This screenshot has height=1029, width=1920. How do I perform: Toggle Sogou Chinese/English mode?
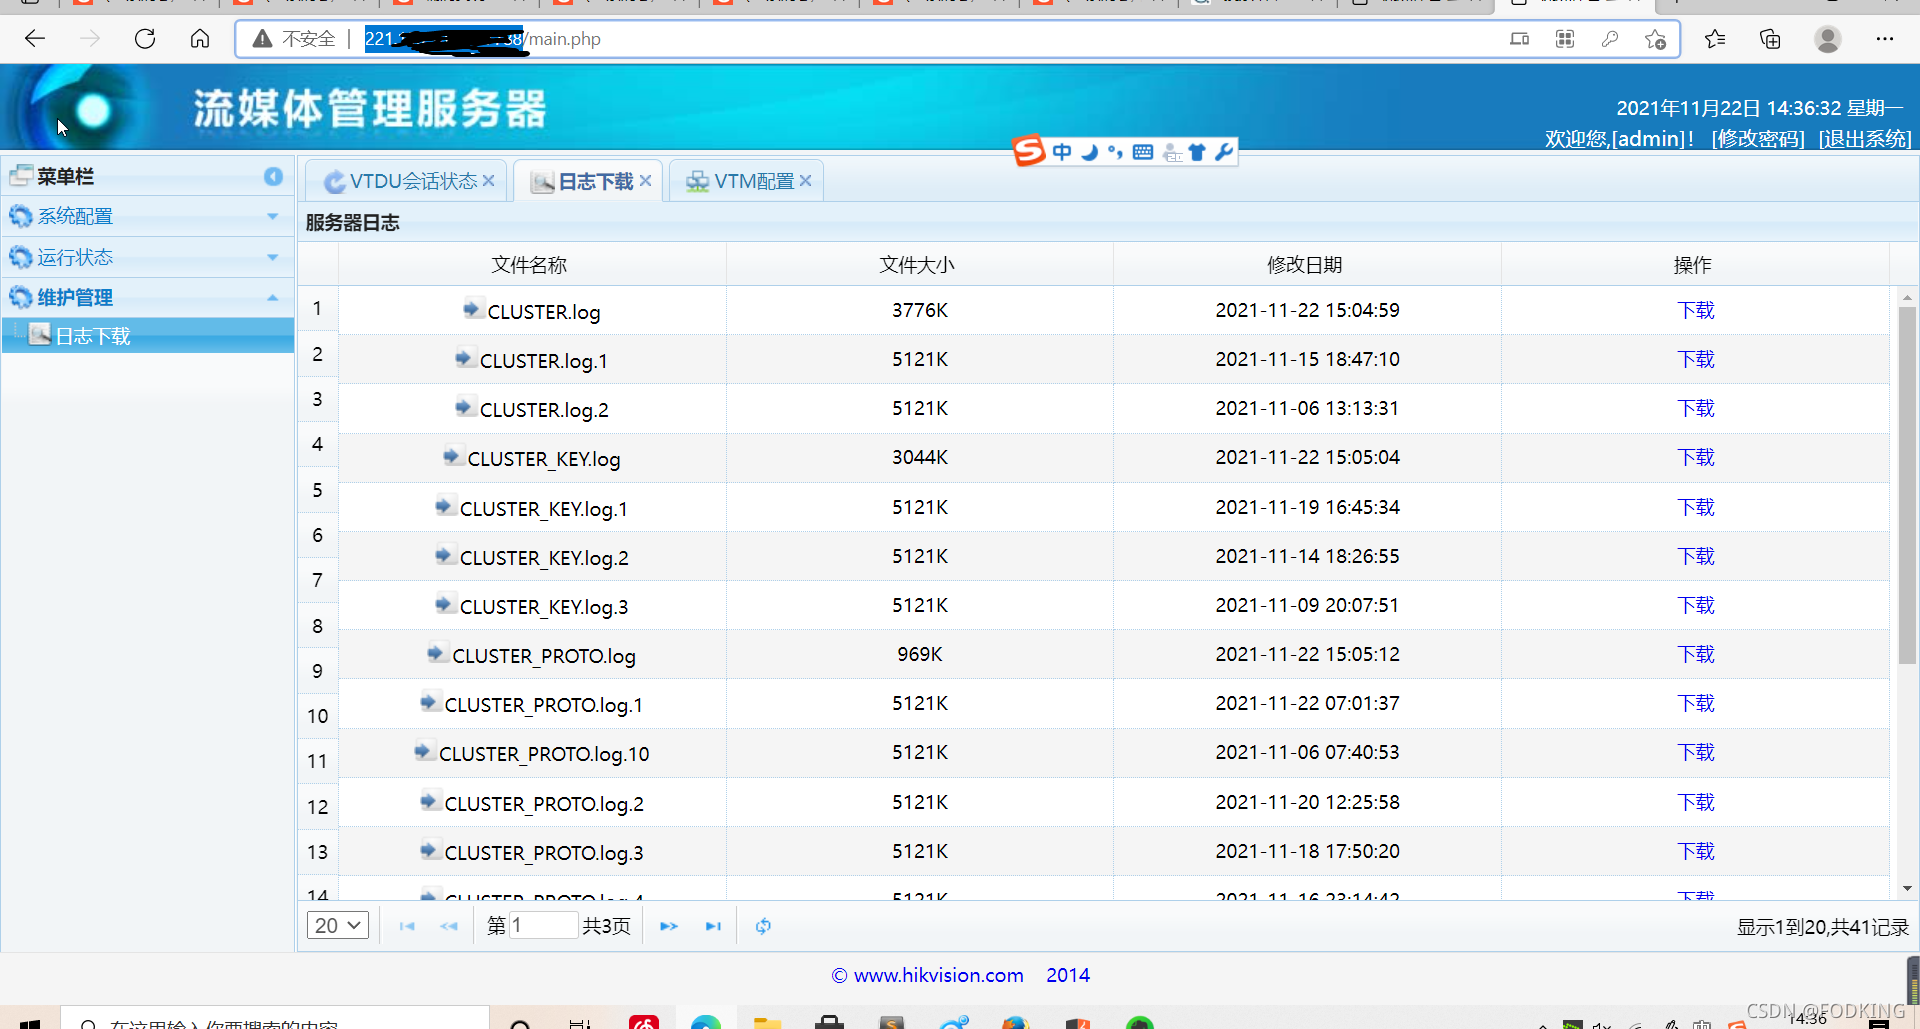(1062, 152)
